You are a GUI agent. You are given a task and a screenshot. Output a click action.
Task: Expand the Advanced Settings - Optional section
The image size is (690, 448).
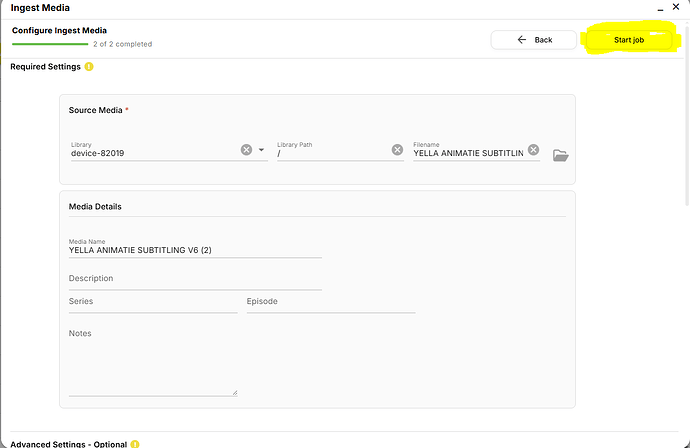coord(64,443)
